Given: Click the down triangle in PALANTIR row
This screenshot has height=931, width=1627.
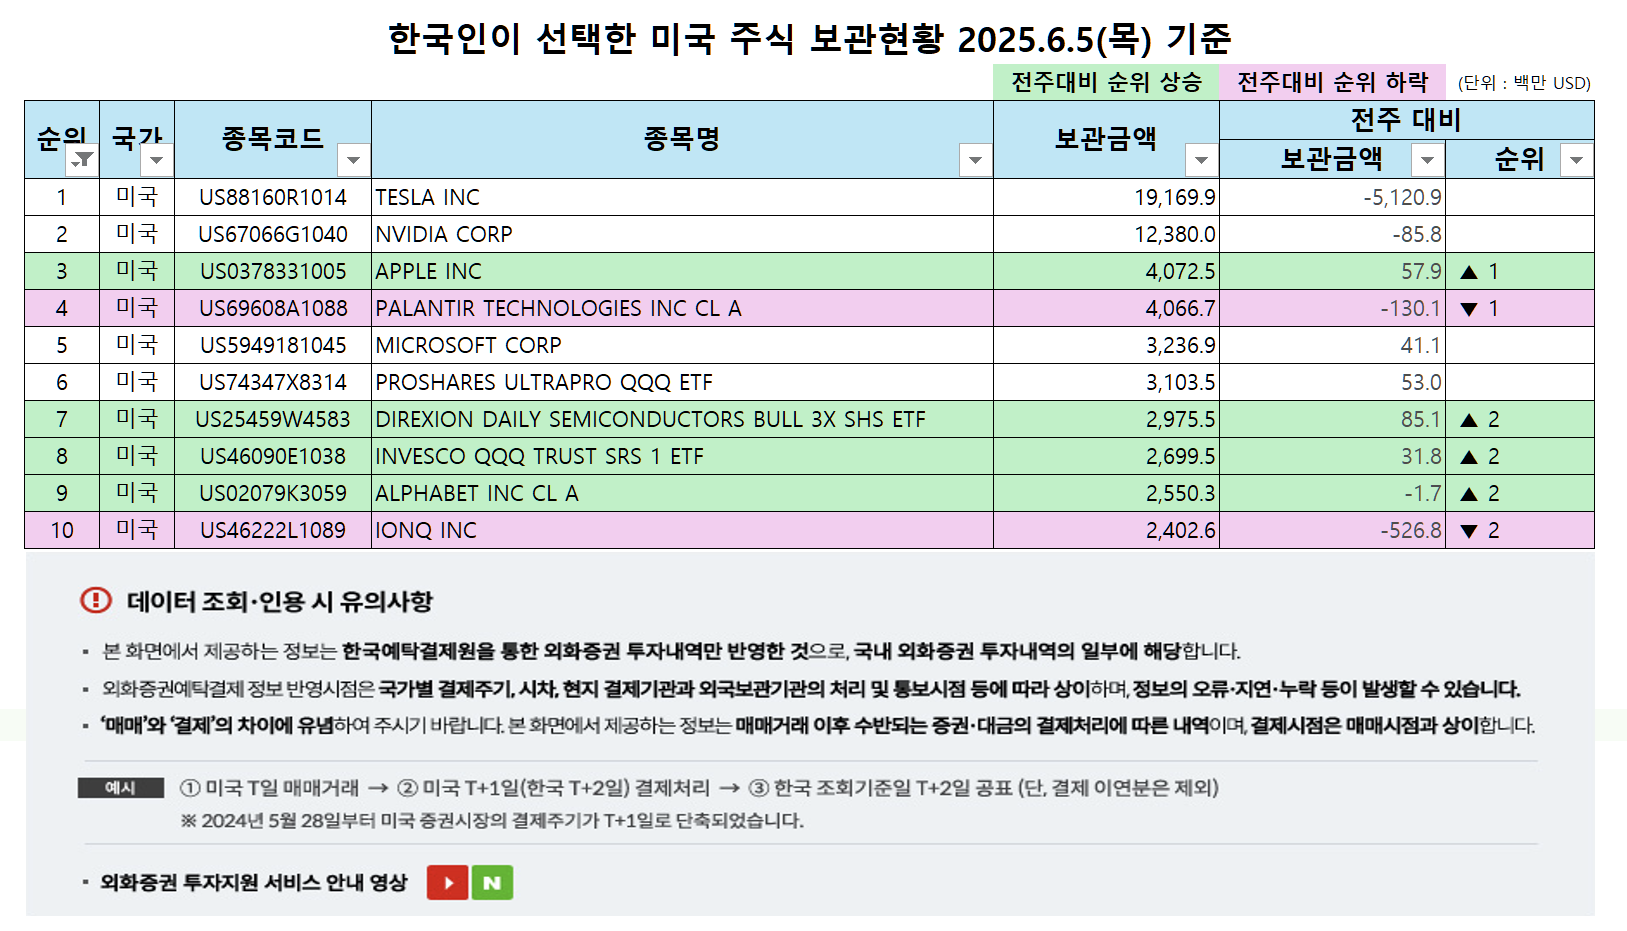Looking at the screenshot, I should [1469, 309].
